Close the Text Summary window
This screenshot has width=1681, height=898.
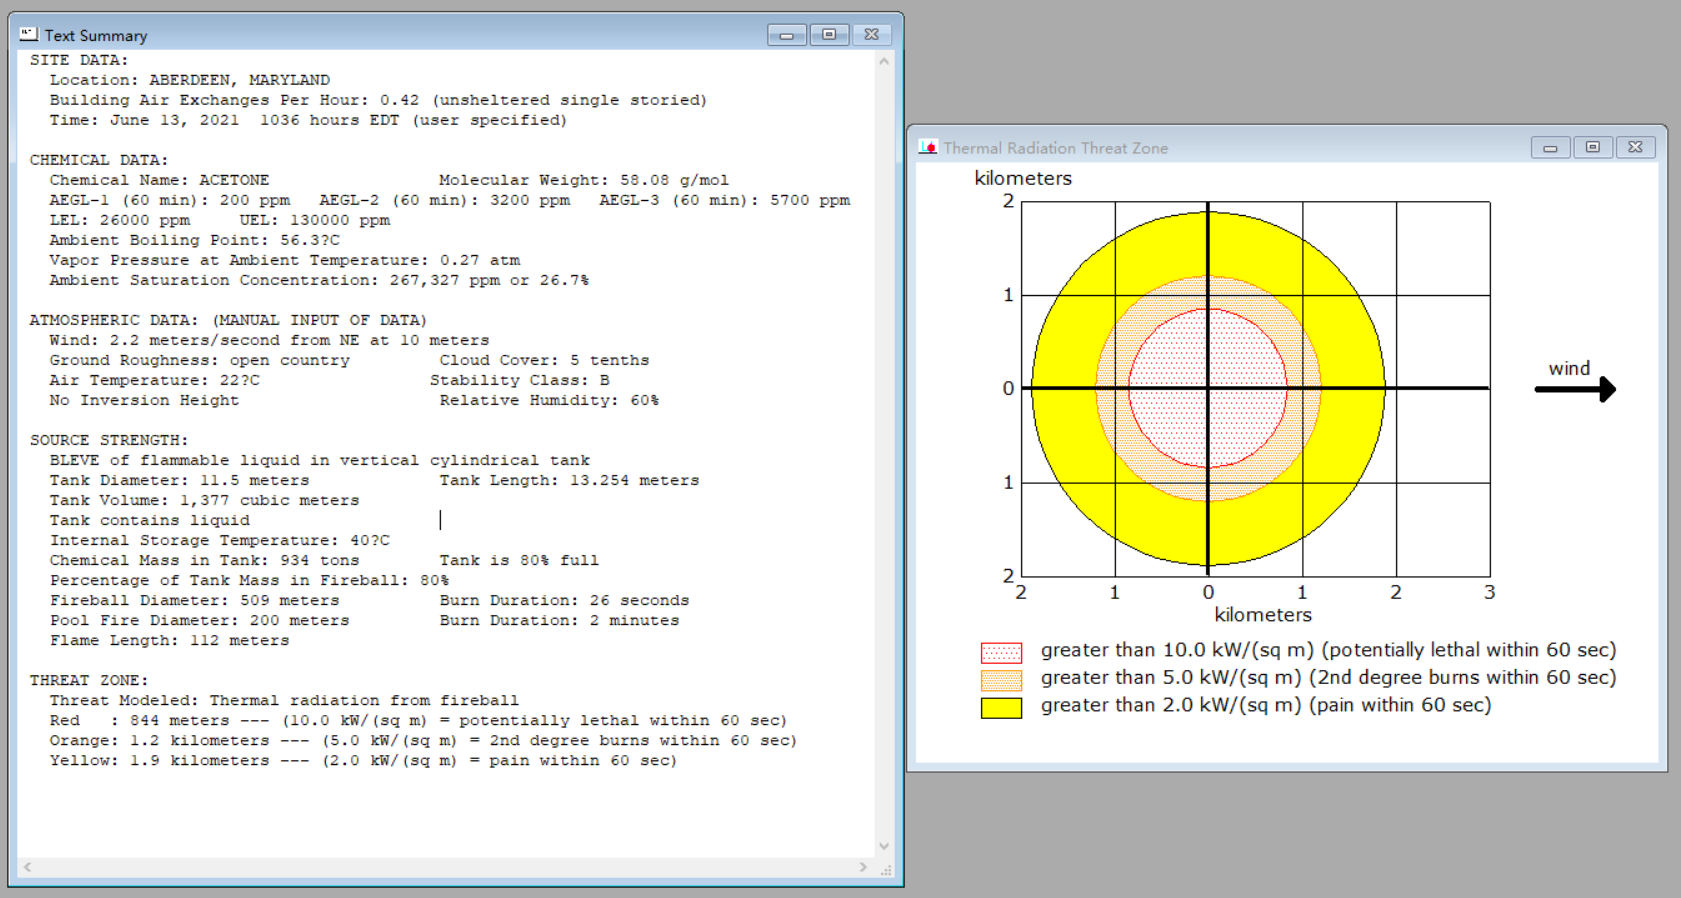coord(871,35)
